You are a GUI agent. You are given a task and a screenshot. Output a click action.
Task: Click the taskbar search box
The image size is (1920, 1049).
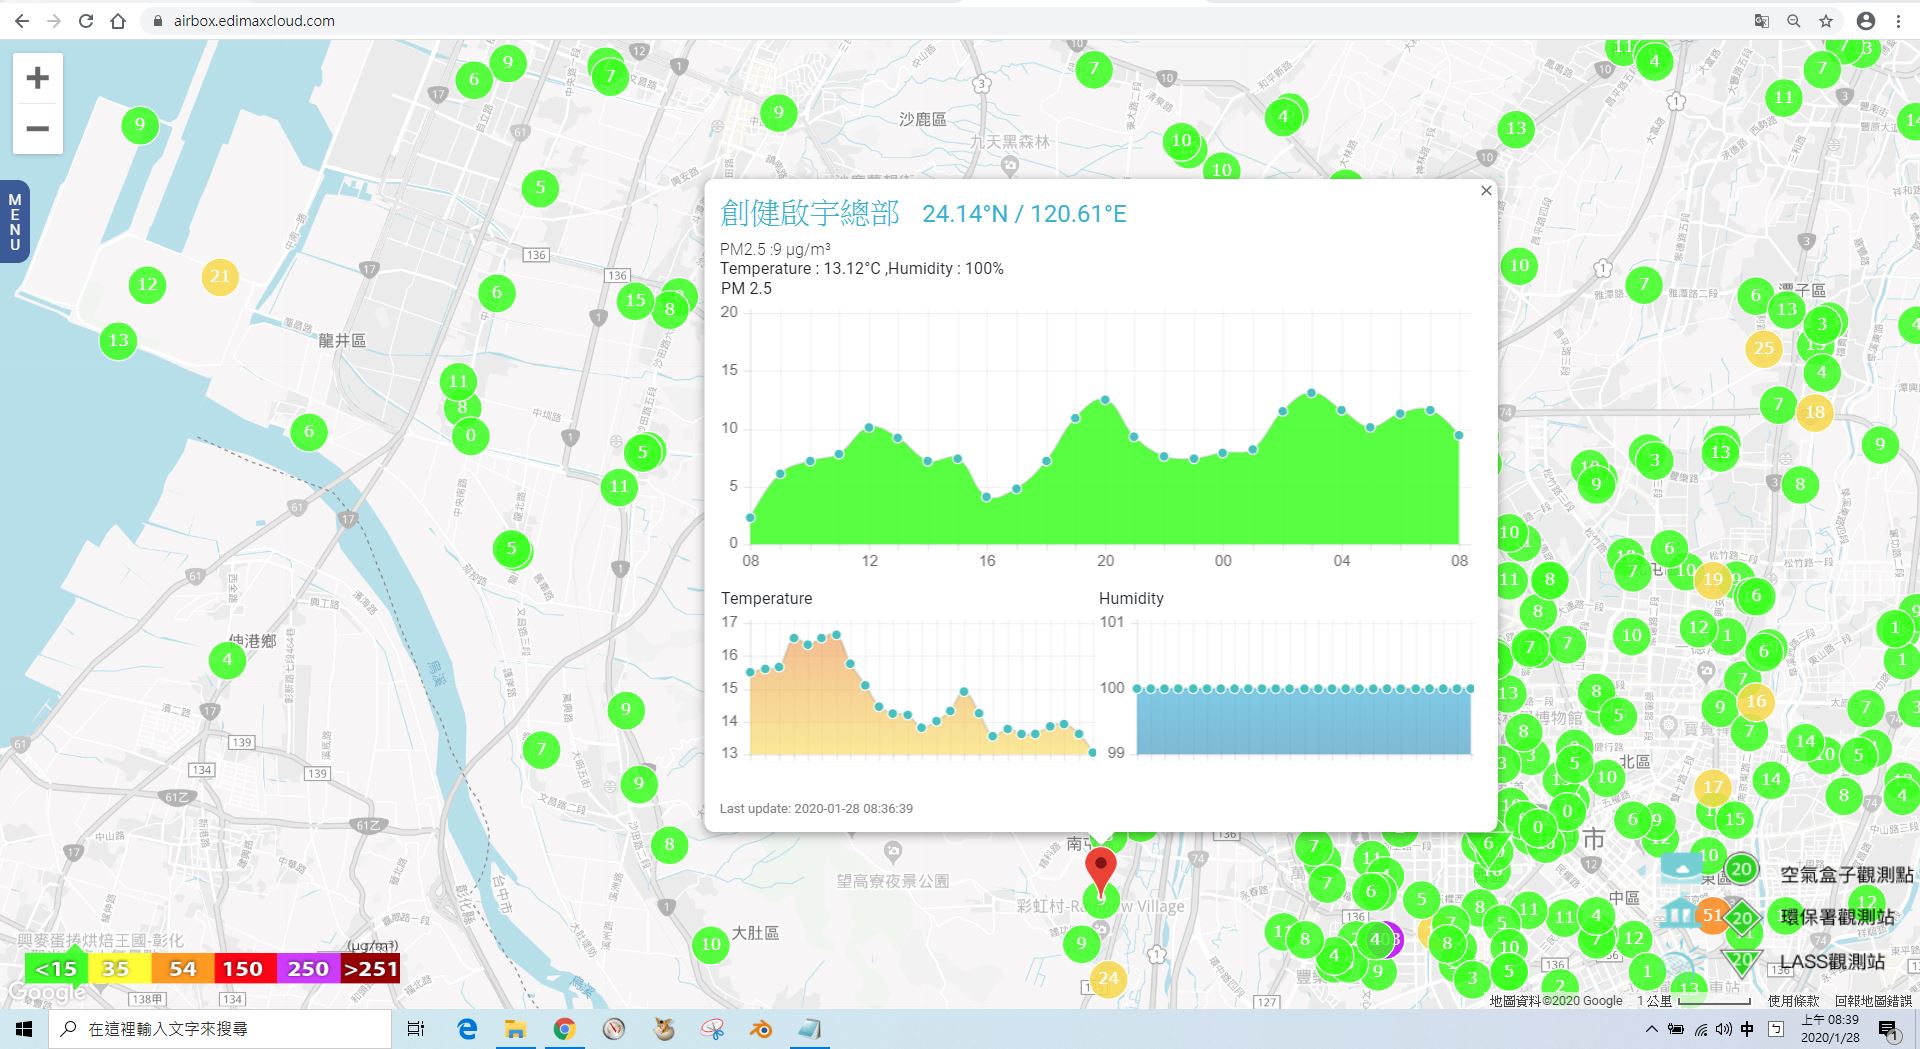pos(220,1029)
